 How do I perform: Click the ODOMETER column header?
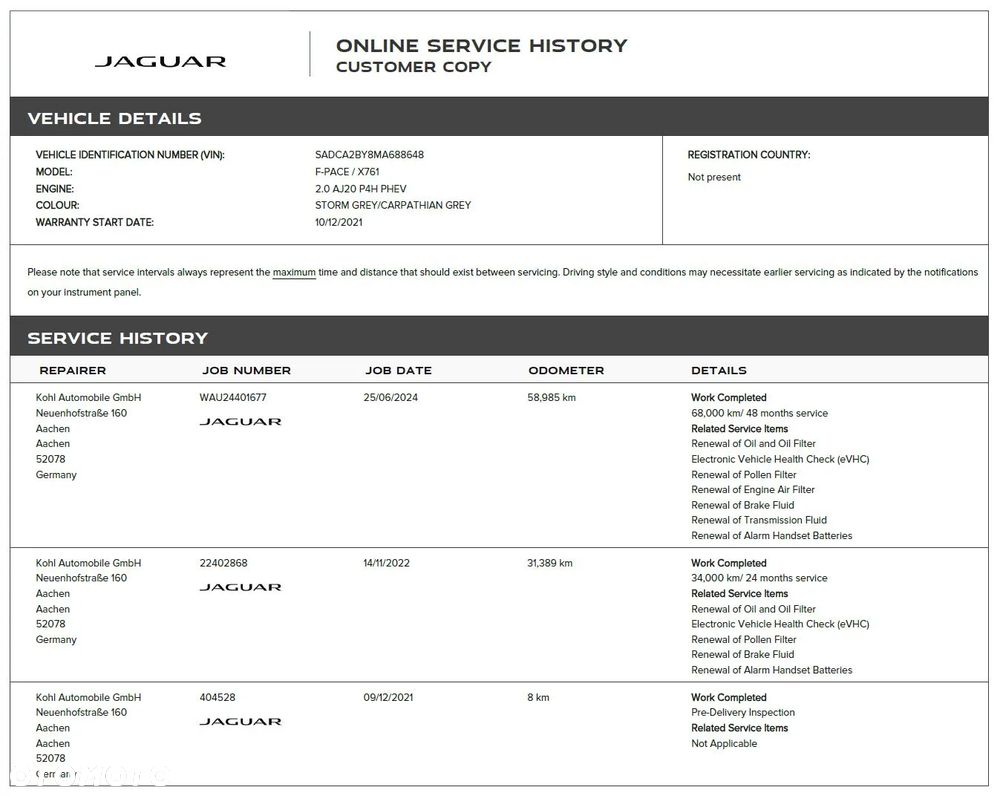click(566, 371)
